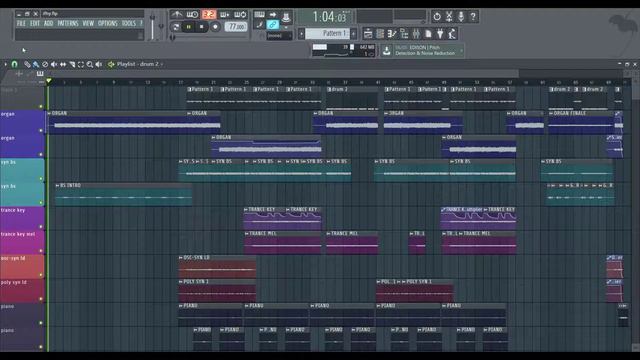Mute the poly syn ld track
Image resolution: width=640 pixels, height=360 pixels.
point(40,299)
